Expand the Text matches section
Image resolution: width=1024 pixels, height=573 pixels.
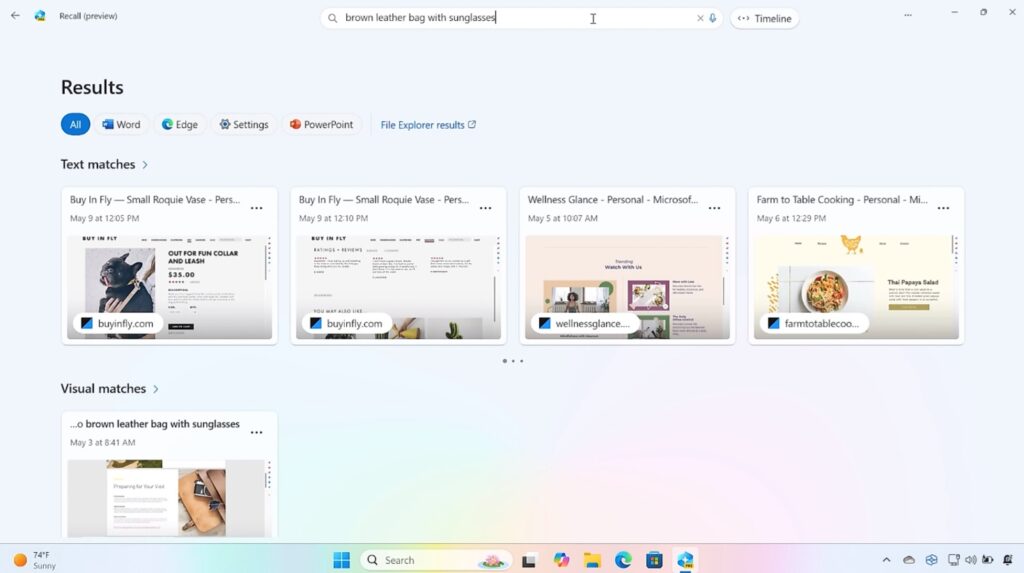pyautogui.click(x=145, y=165)
